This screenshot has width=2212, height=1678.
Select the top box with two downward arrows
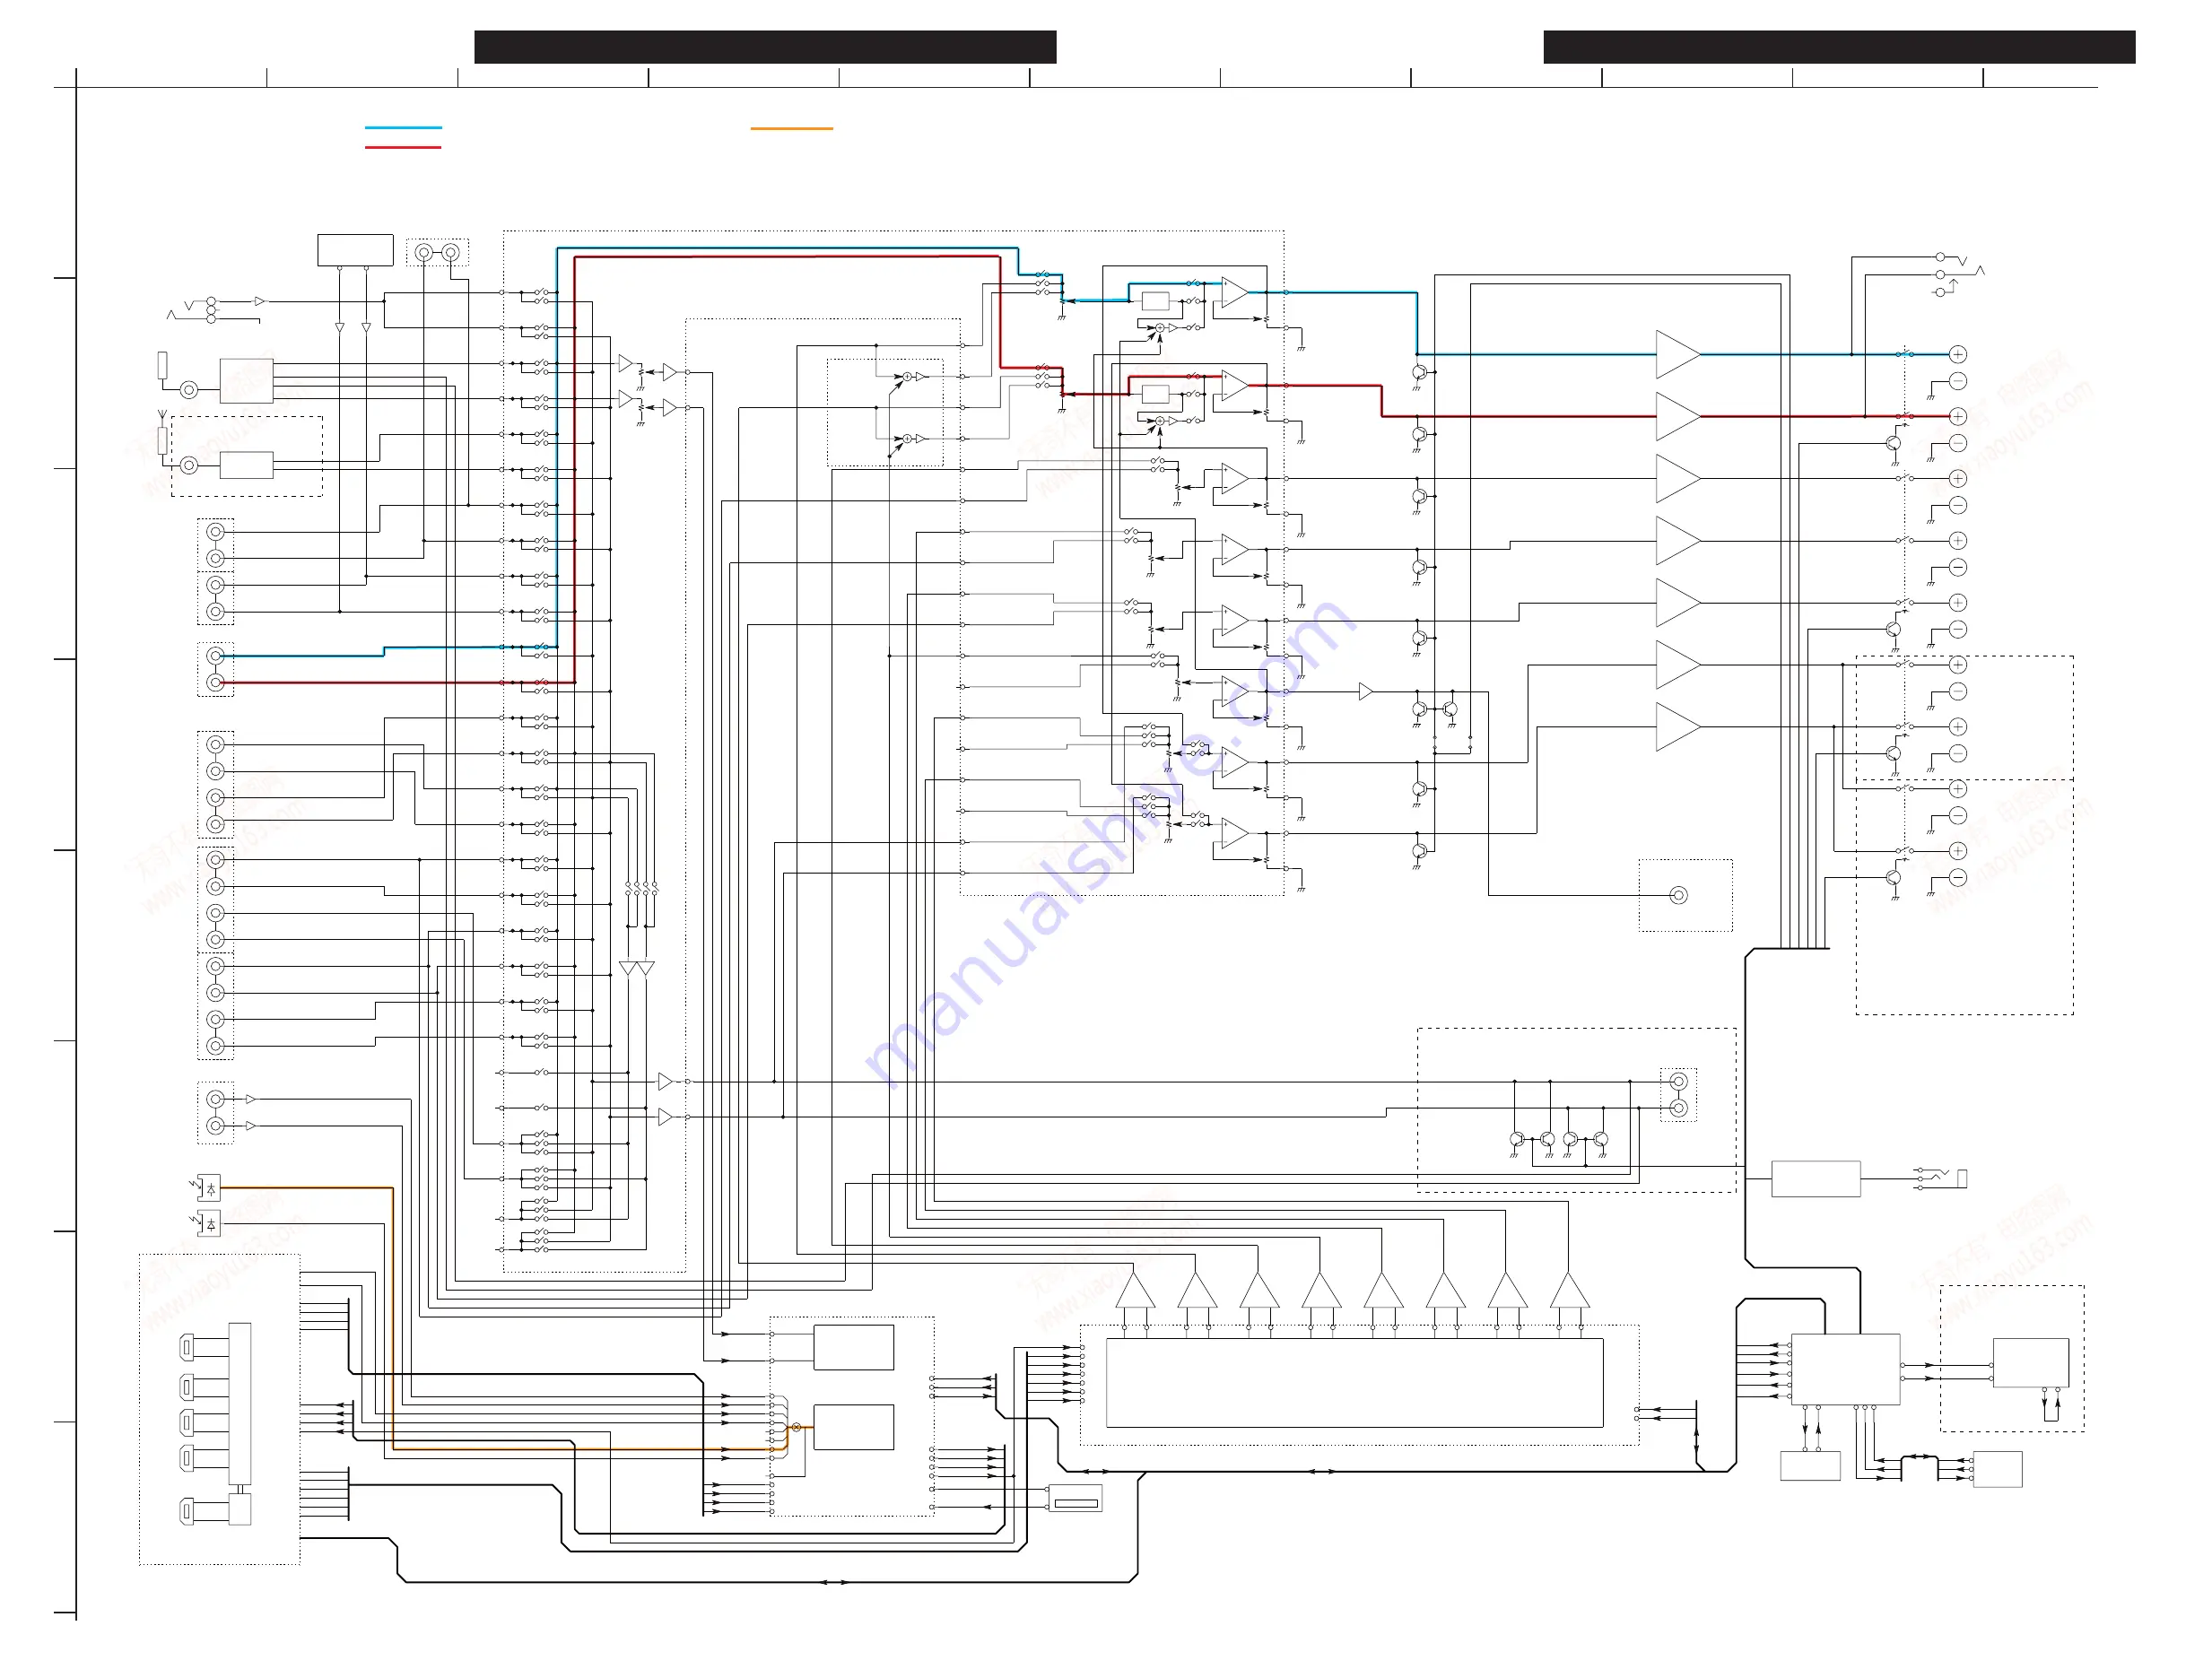pyautogui.click(x=355, y=250)
